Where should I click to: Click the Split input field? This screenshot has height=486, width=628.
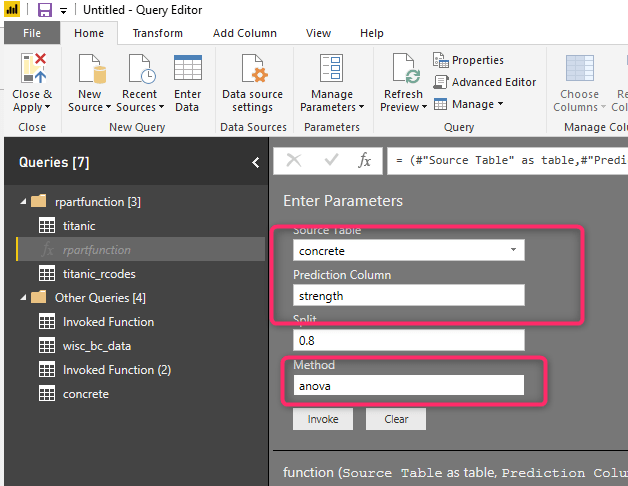coord(409,340)
